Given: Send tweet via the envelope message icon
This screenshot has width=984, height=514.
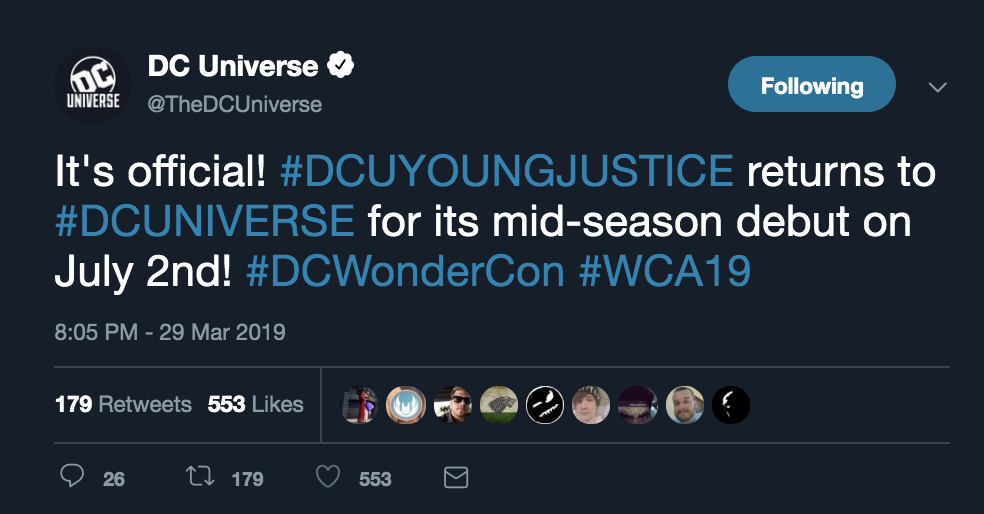Looking at the screenshot, I should tap(455, 477).
